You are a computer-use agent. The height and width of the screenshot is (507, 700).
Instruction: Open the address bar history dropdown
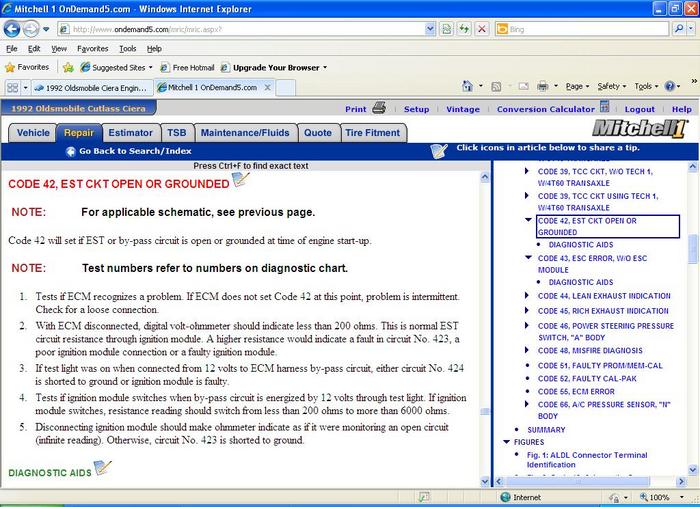(x=430, y=29)
